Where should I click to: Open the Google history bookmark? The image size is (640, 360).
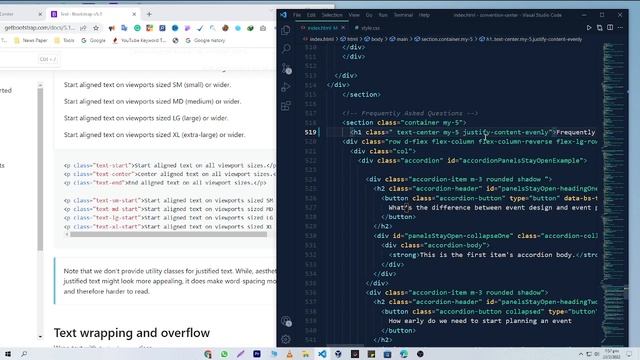click(205, 40)
